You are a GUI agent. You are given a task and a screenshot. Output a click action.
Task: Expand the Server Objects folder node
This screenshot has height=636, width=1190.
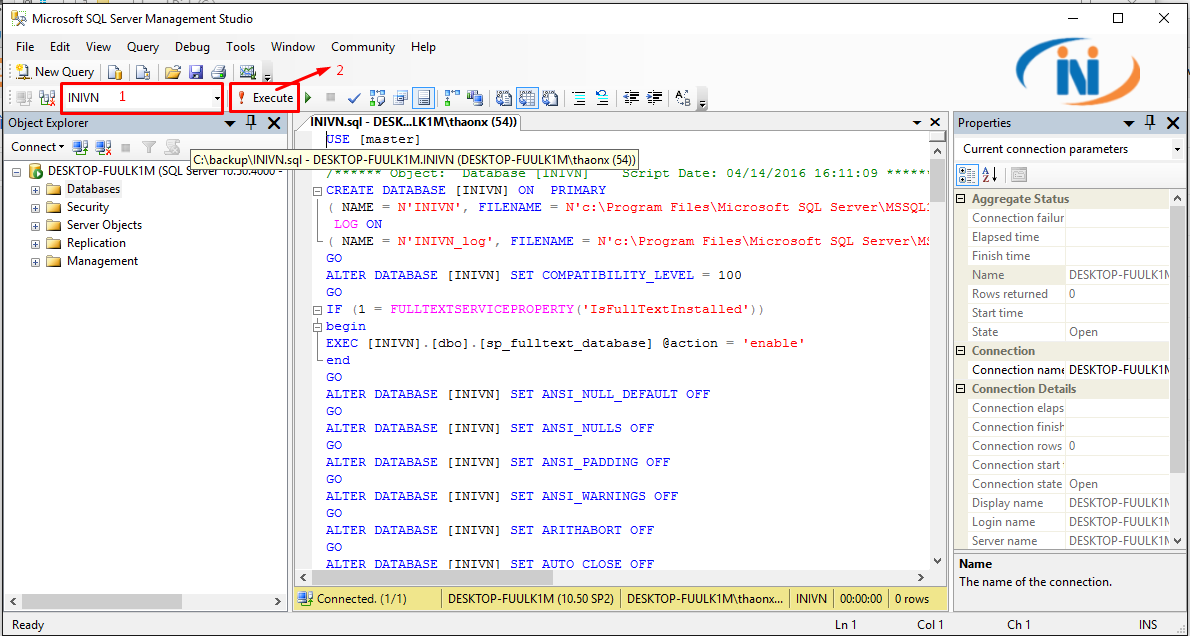(x=35, y=226)
